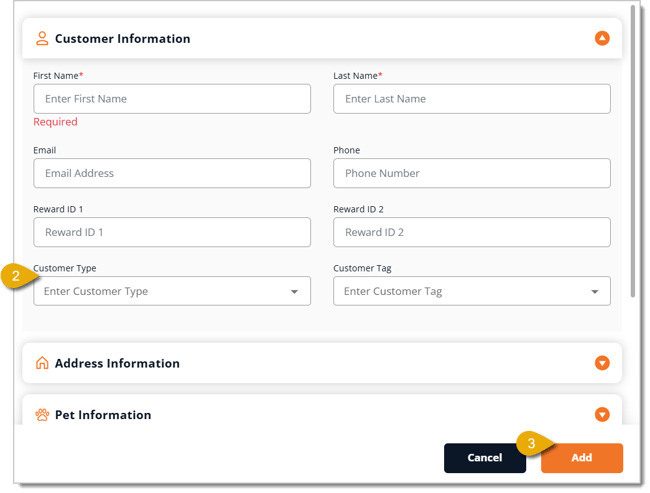Click the Reward ID 1 label above its field
The image size is (650, 493).
click(x=58, y=209)
